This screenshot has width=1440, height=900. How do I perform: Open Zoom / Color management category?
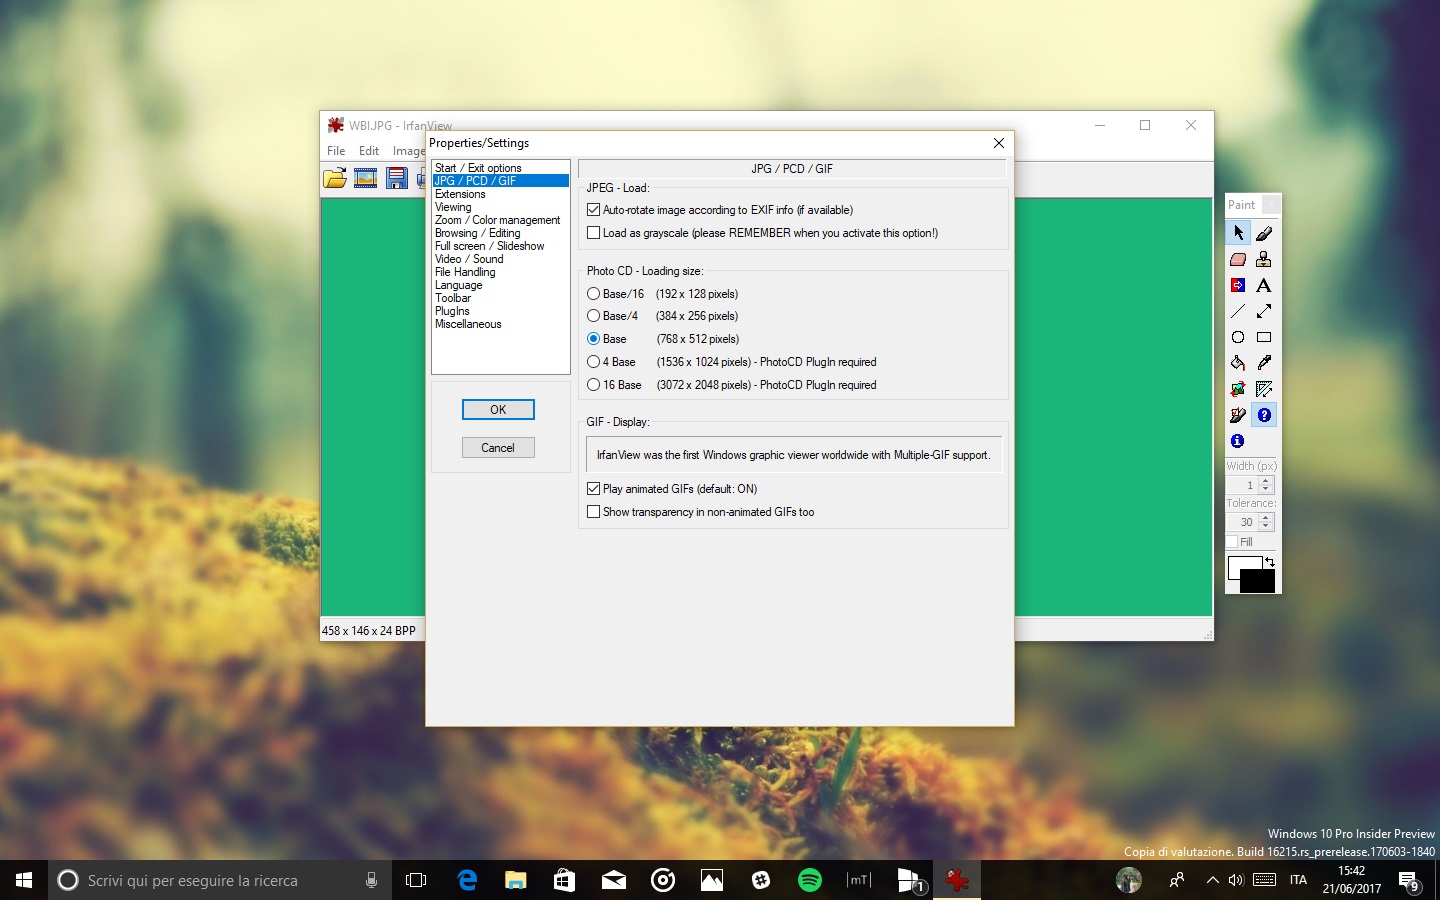(497, 220)
